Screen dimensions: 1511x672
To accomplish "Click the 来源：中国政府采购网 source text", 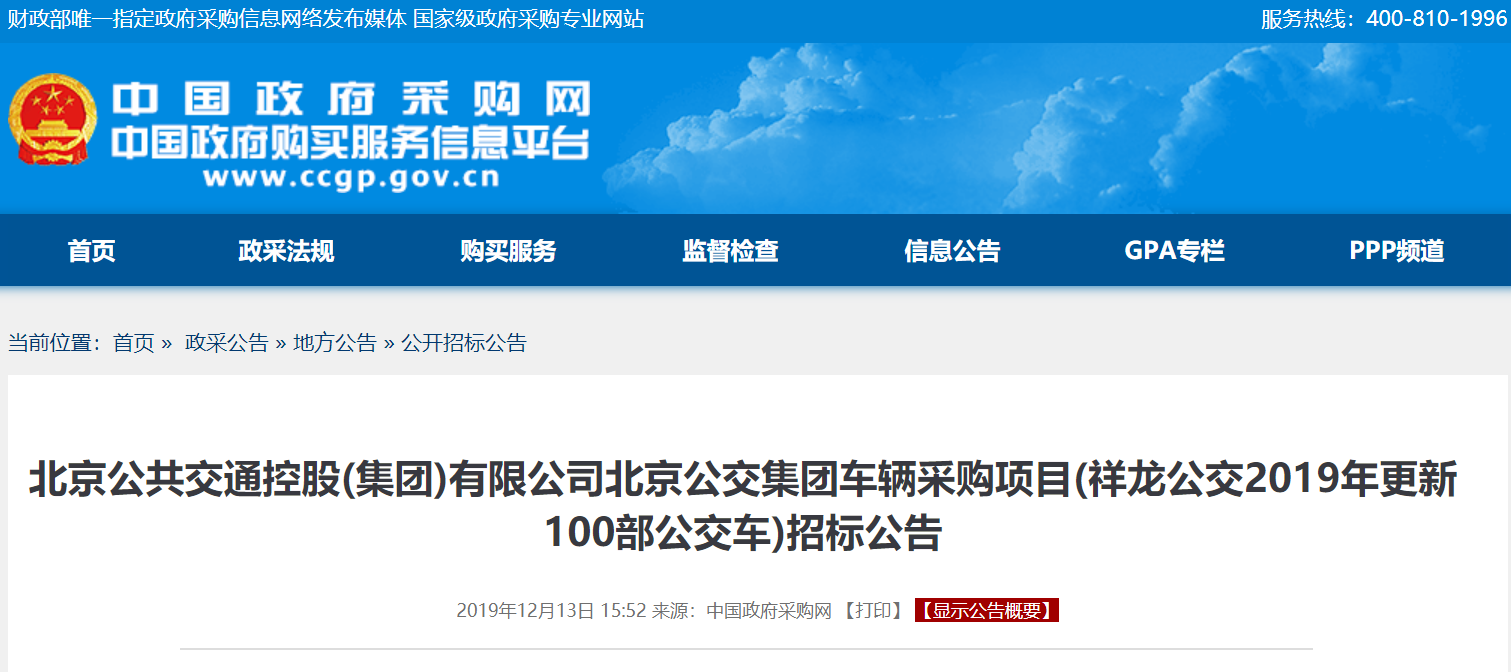I will (x=742, y=611).
